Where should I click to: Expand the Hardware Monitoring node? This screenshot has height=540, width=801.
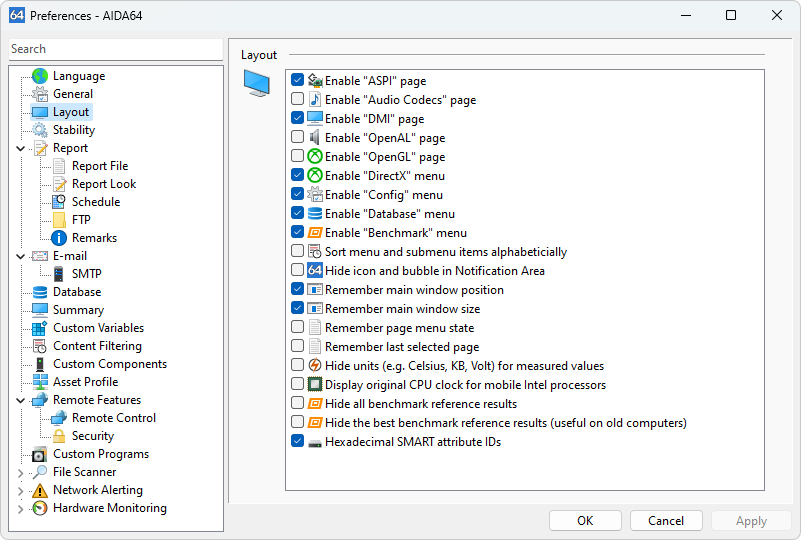pyautogui.click(x=20, y=509)
